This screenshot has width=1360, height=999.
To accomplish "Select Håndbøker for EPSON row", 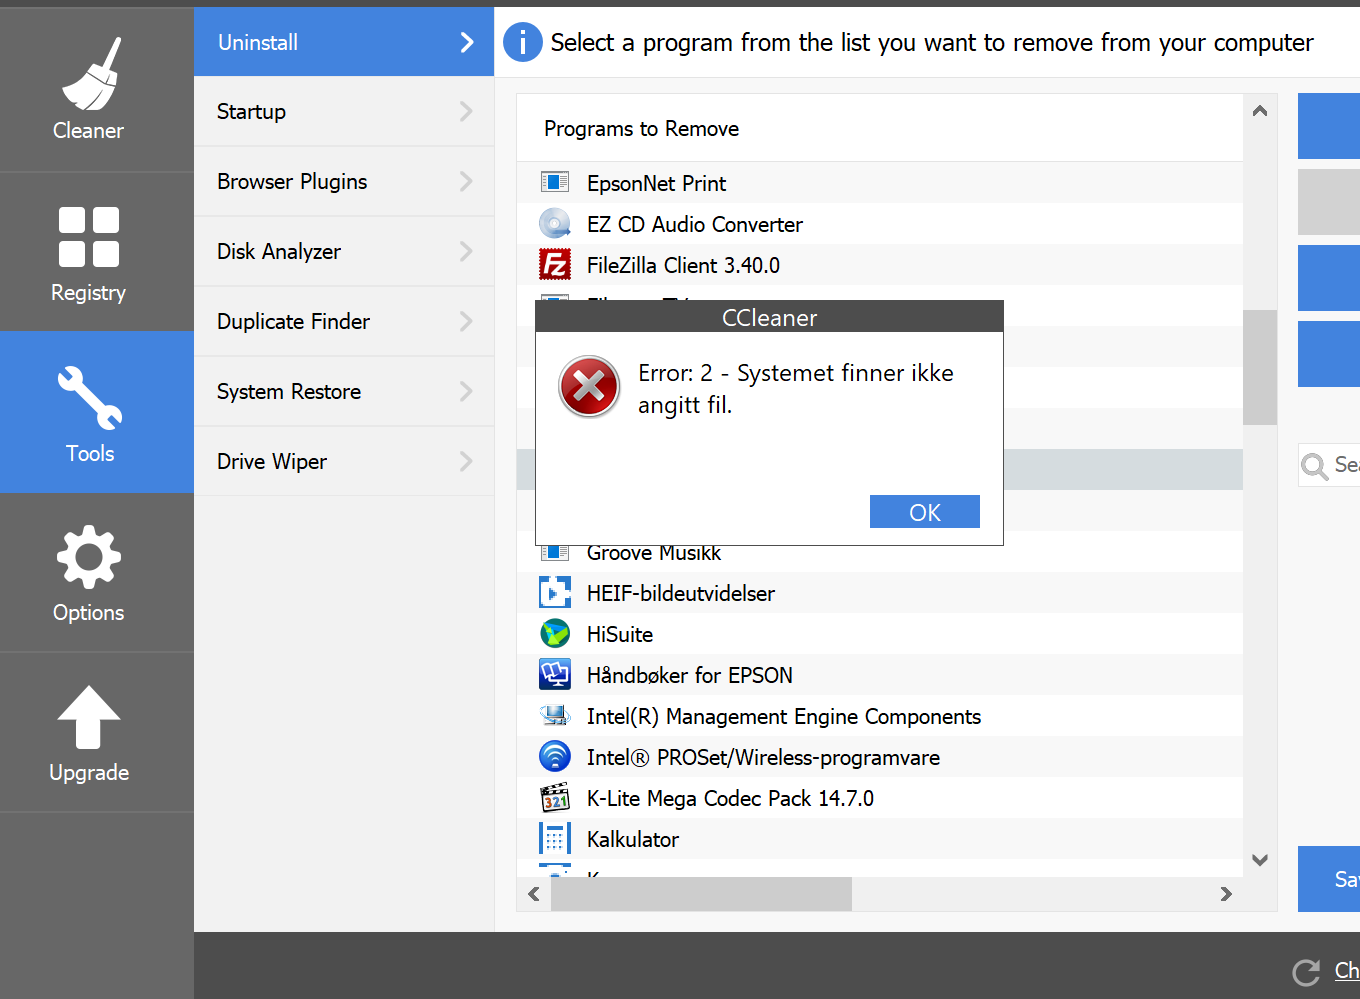I will pyautogui.click(x=880, y=674).
